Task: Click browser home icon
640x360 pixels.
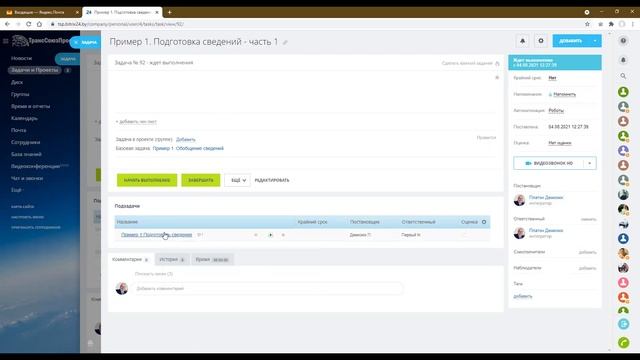Action: pos(39,24)
